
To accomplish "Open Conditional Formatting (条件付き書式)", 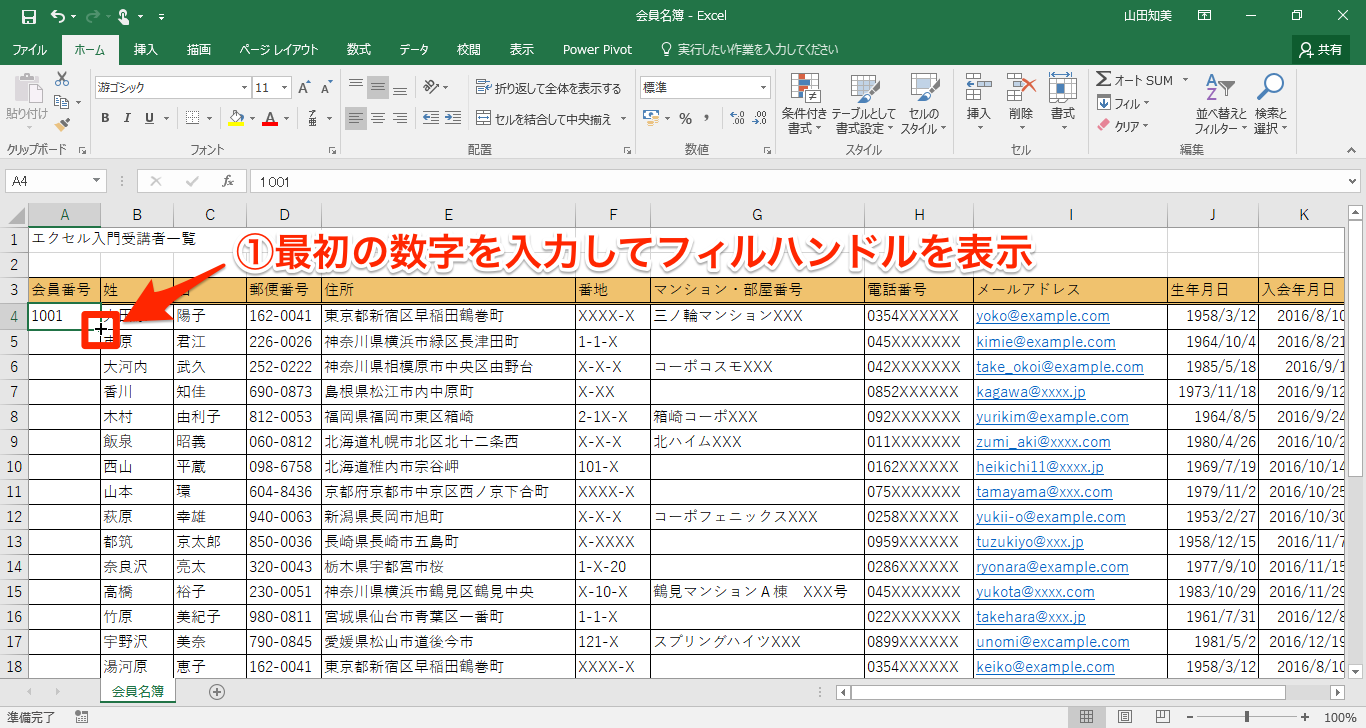I will pos(805,104).
